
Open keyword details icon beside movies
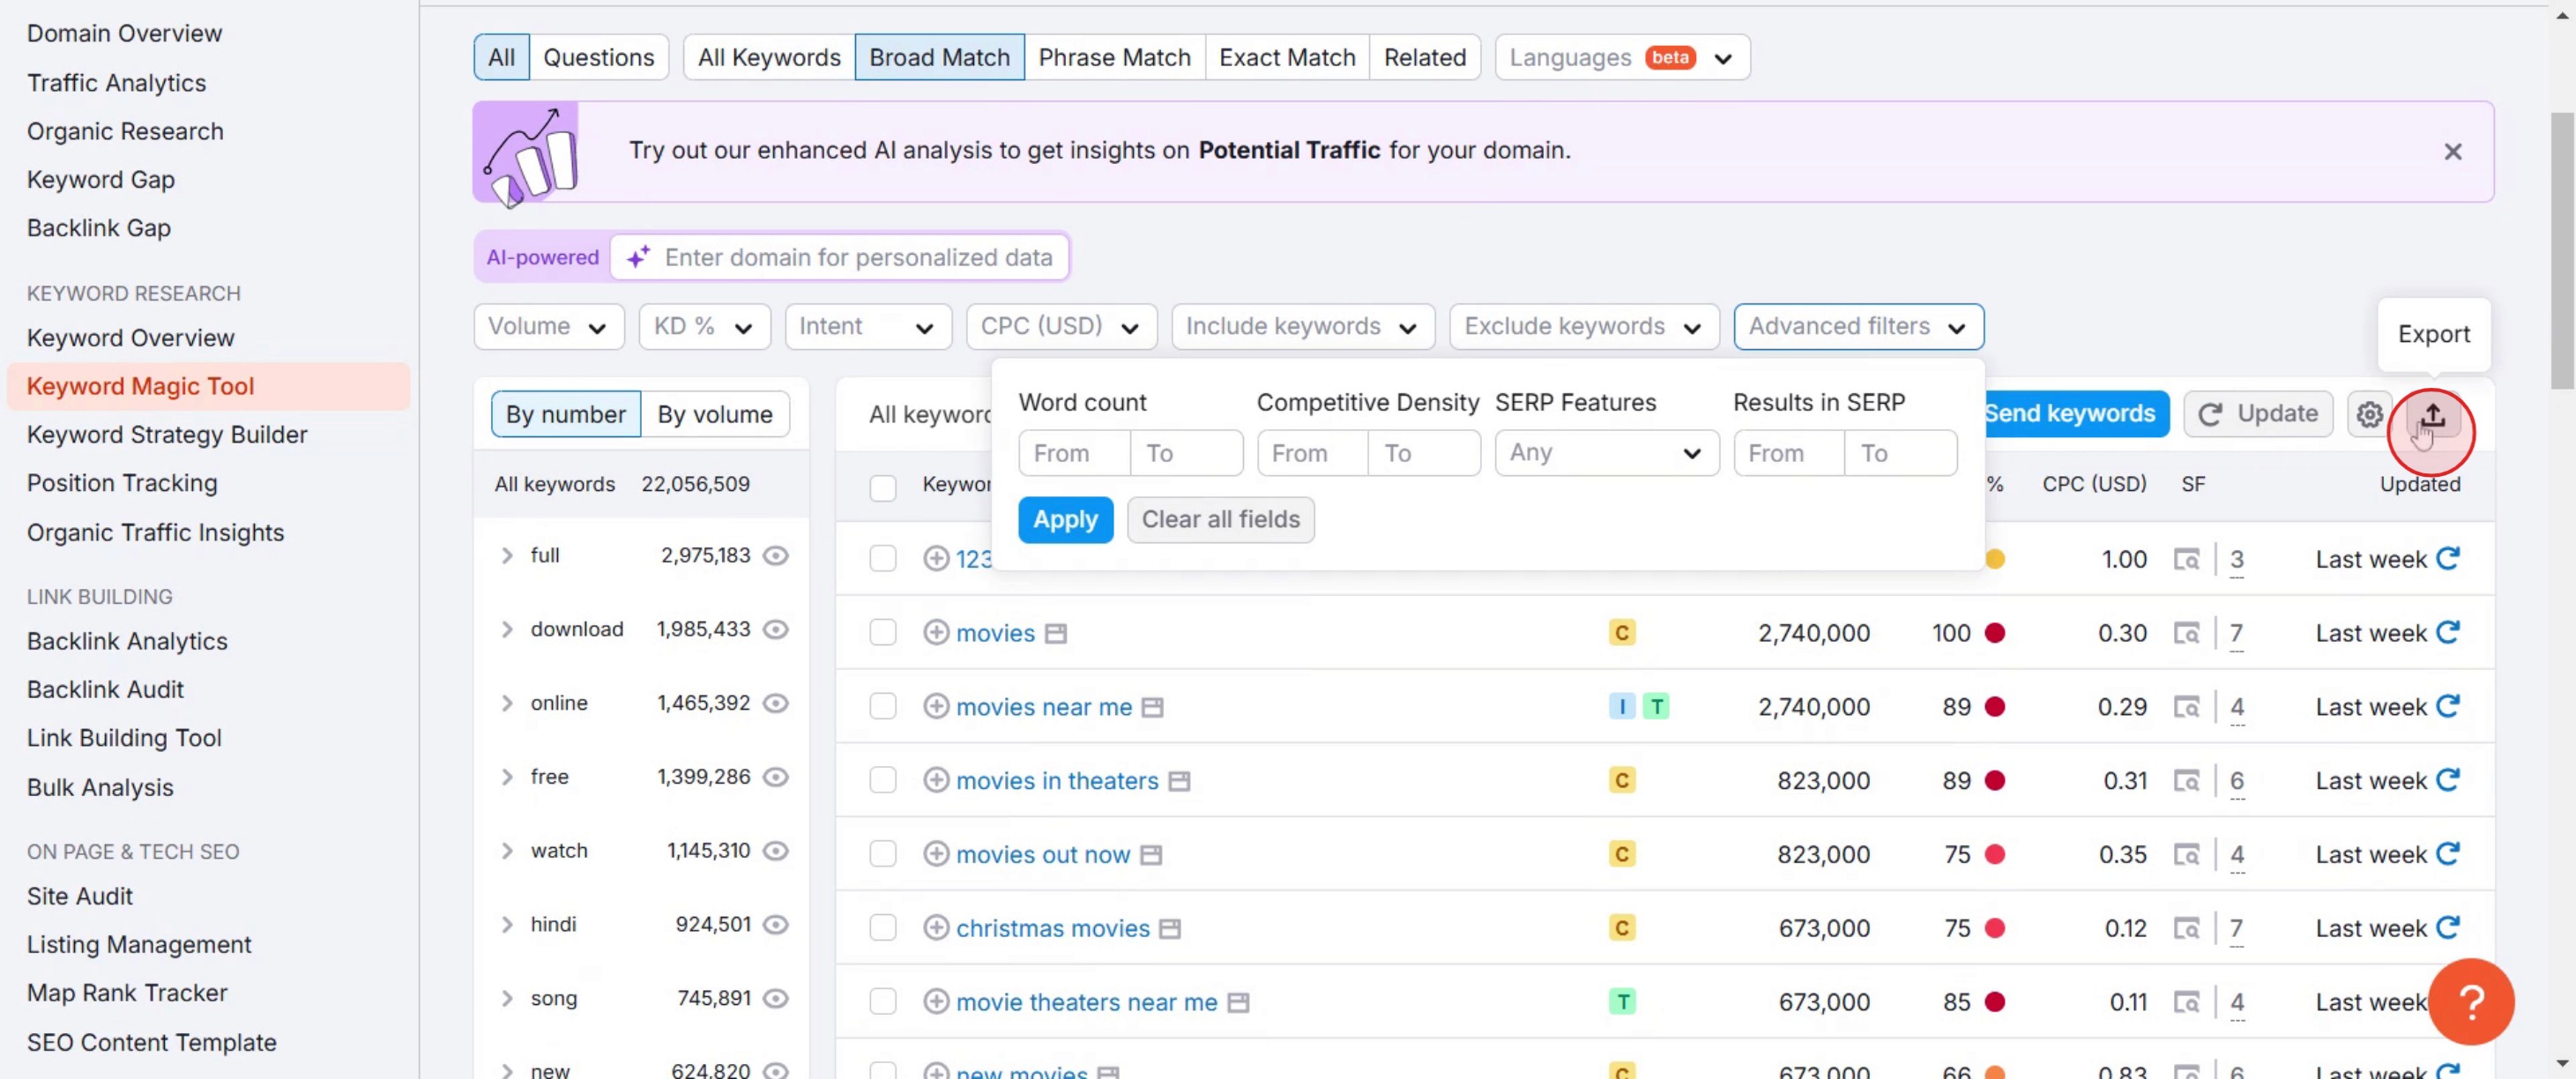click(x=1056, y=634)
